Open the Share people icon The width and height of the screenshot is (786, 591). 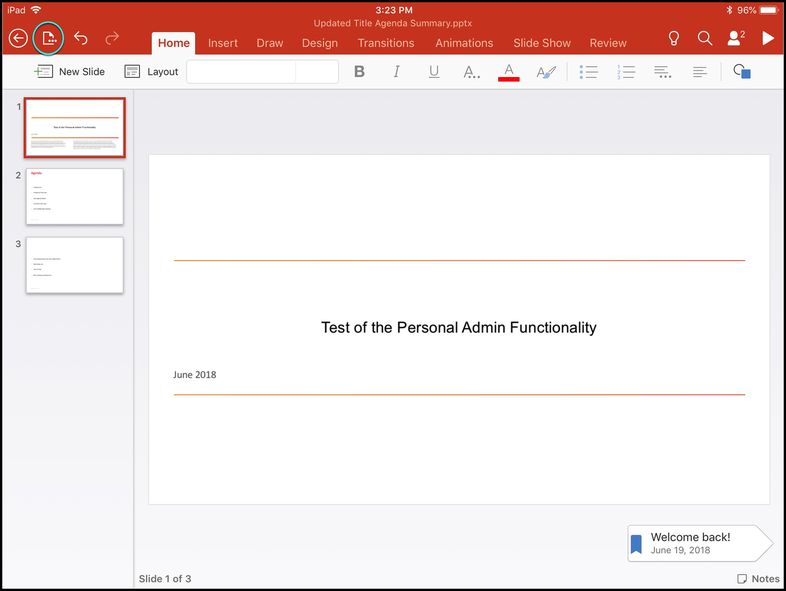click(x=737, y=39)
